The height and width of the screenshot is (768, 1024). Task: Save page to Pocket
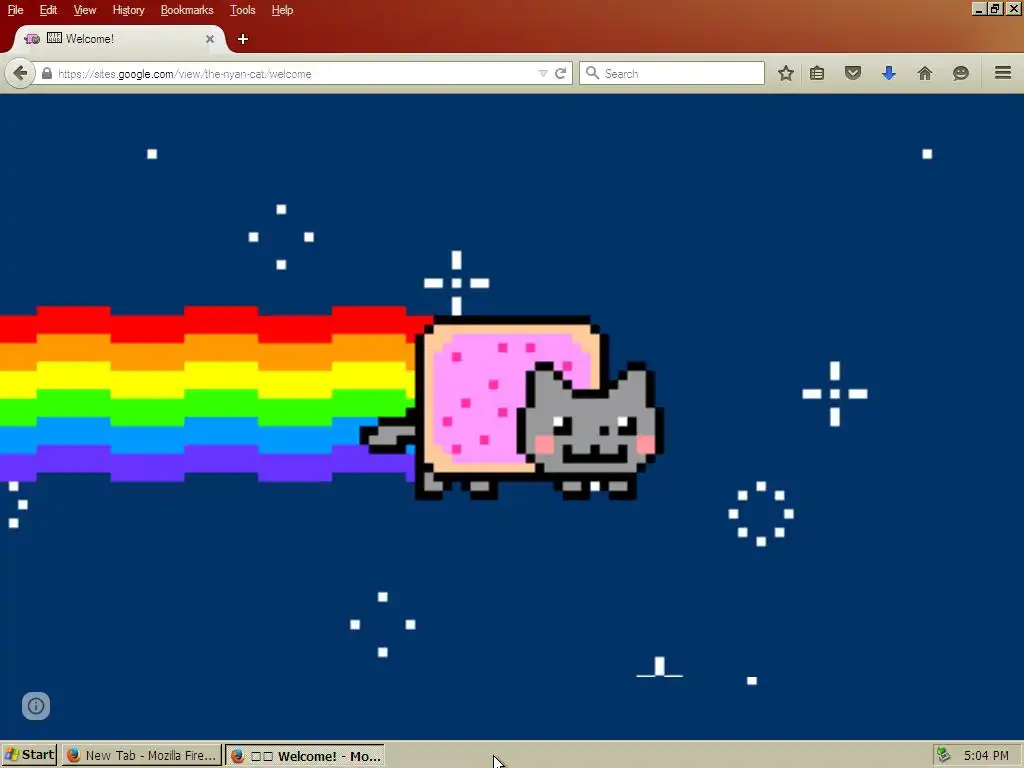[853, 72]
